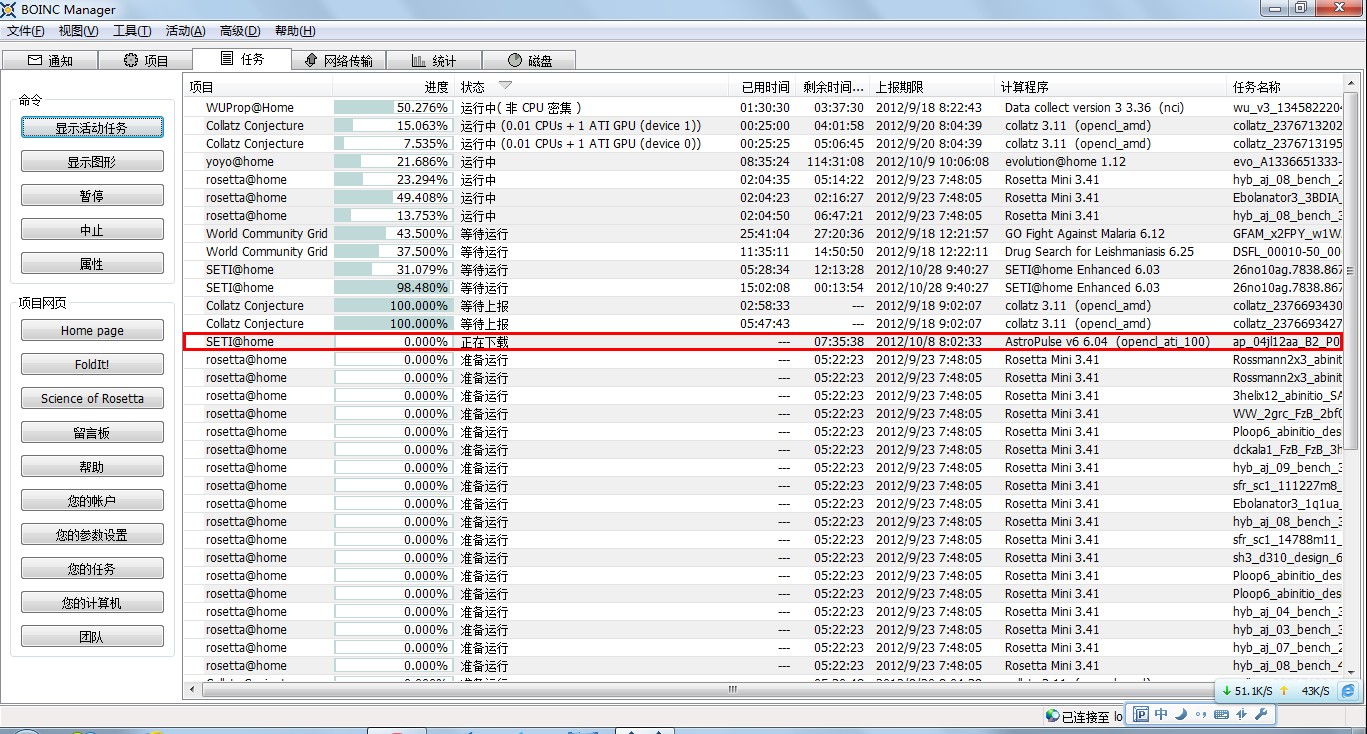
Task: Click the 您的帐户 button
Action: point(92,501)
